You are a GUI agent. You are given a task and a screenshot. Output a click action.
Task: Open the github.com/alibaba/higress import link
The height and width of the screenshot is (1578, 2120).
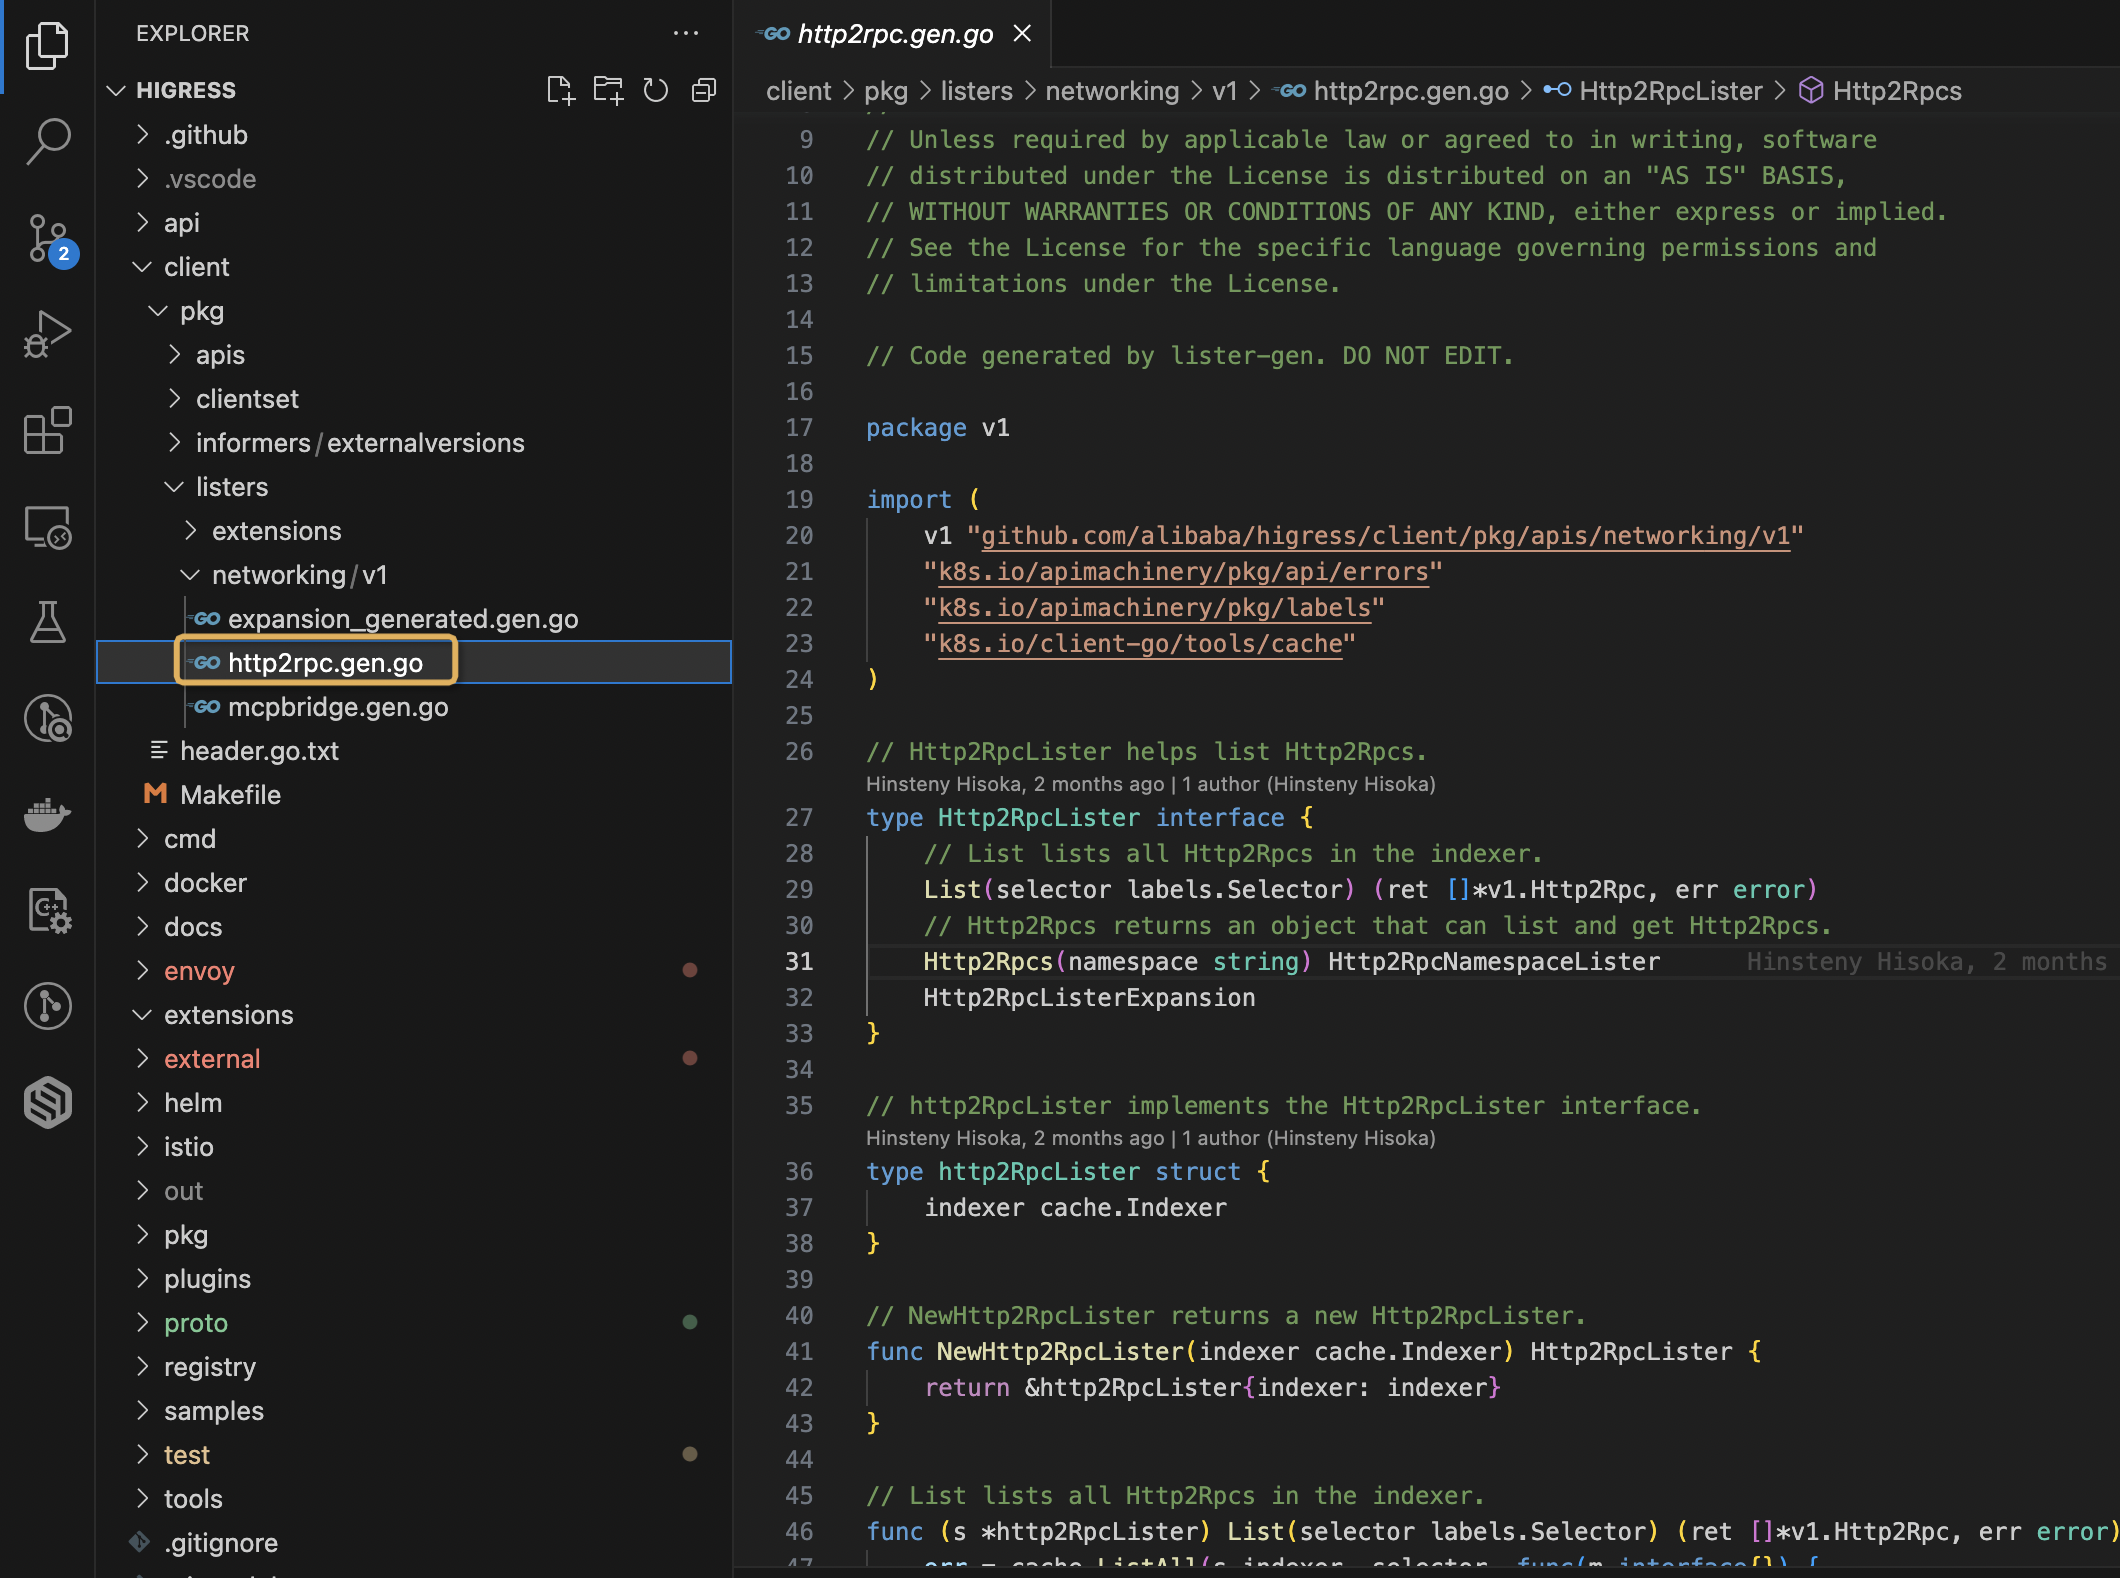1385,535
